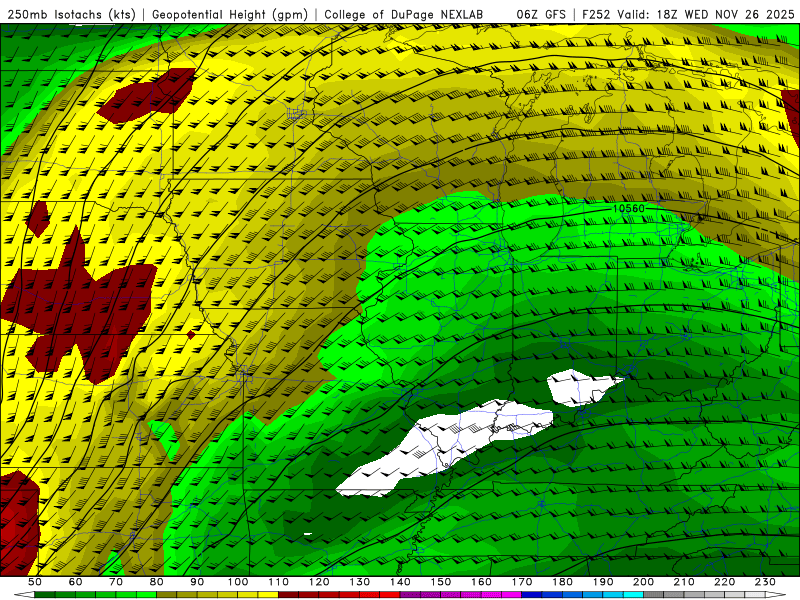Click the olive swatch just after 80
The height and width of the screenshot is (600, 800).
coord(167,595)
